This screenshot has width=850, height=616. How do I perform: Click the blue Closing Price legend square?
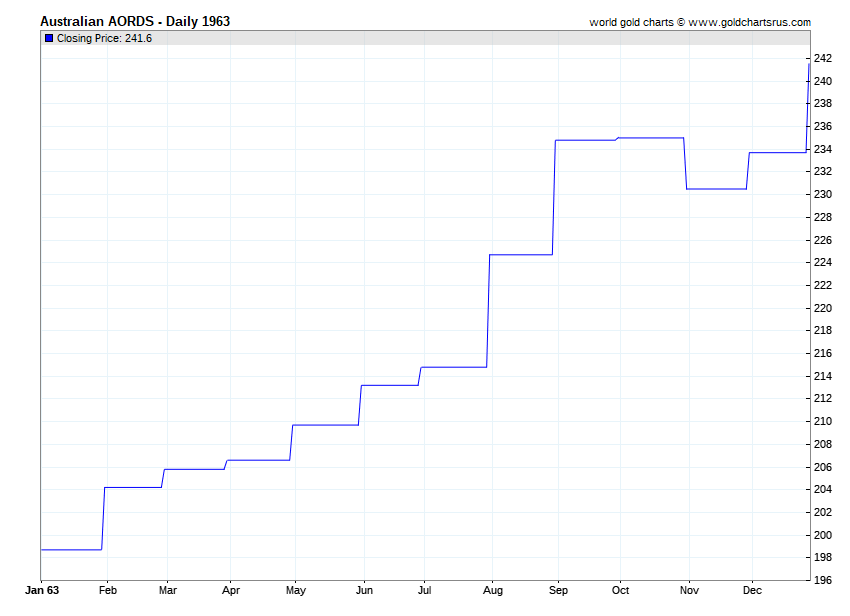pyautogui.click(x=49, y=38)
